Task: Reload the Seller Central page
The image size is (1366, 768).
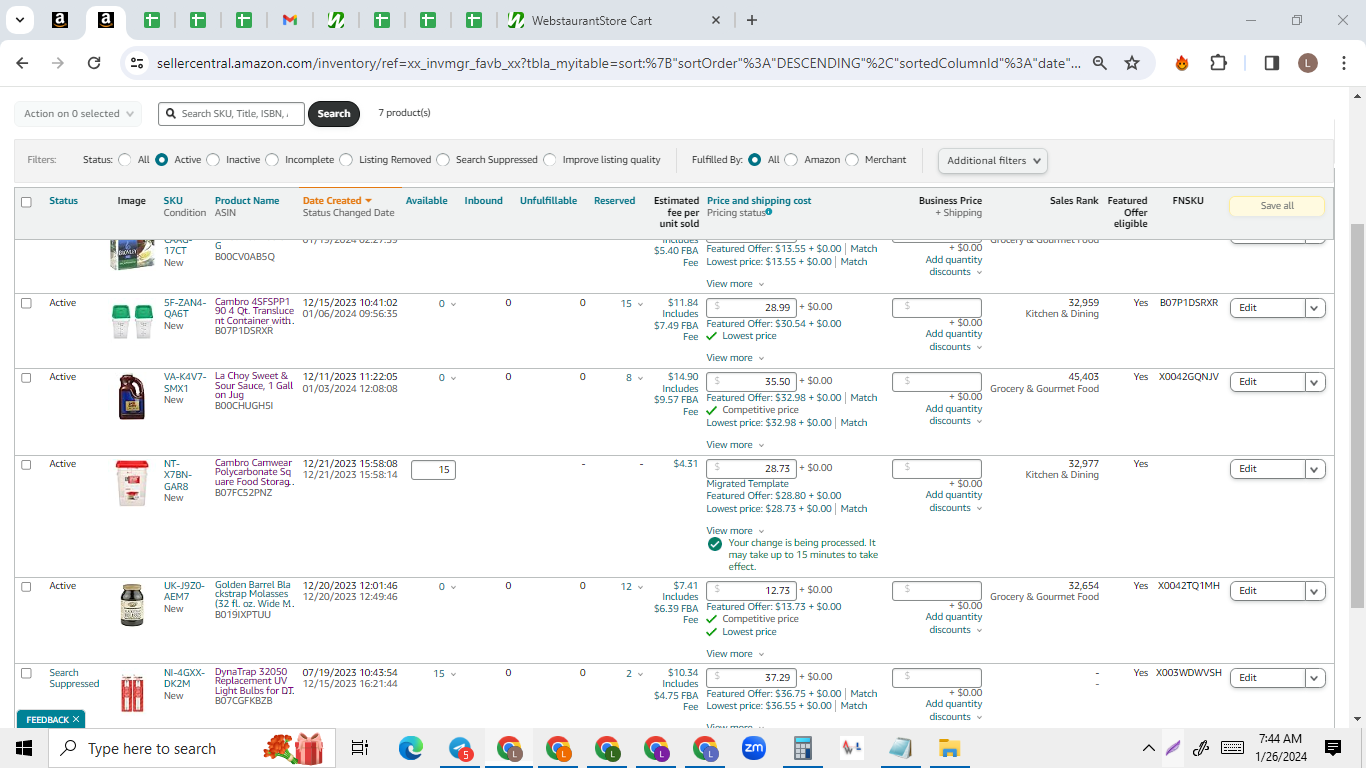Action: point(94,63)
